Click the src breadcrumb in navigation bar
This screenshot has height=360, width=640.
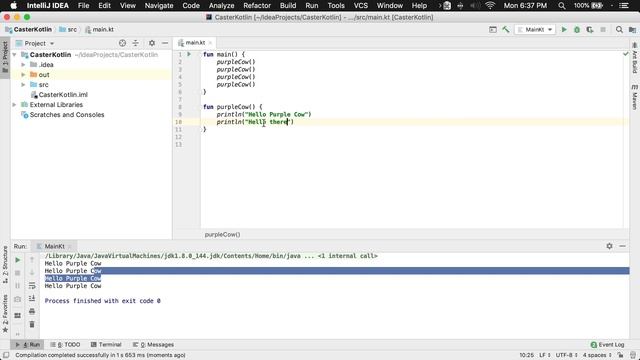pos(68,29)
